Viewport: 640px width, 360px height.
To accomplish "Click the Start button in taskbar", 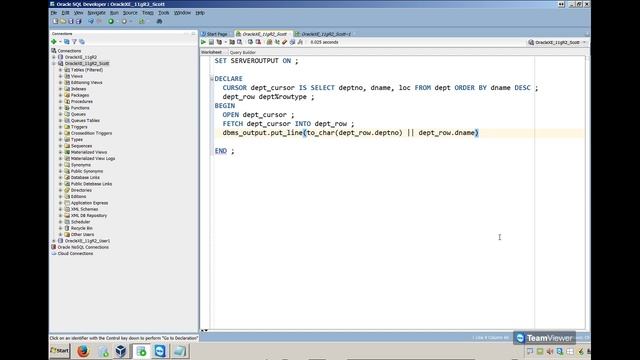I will [x=60, y=351].
